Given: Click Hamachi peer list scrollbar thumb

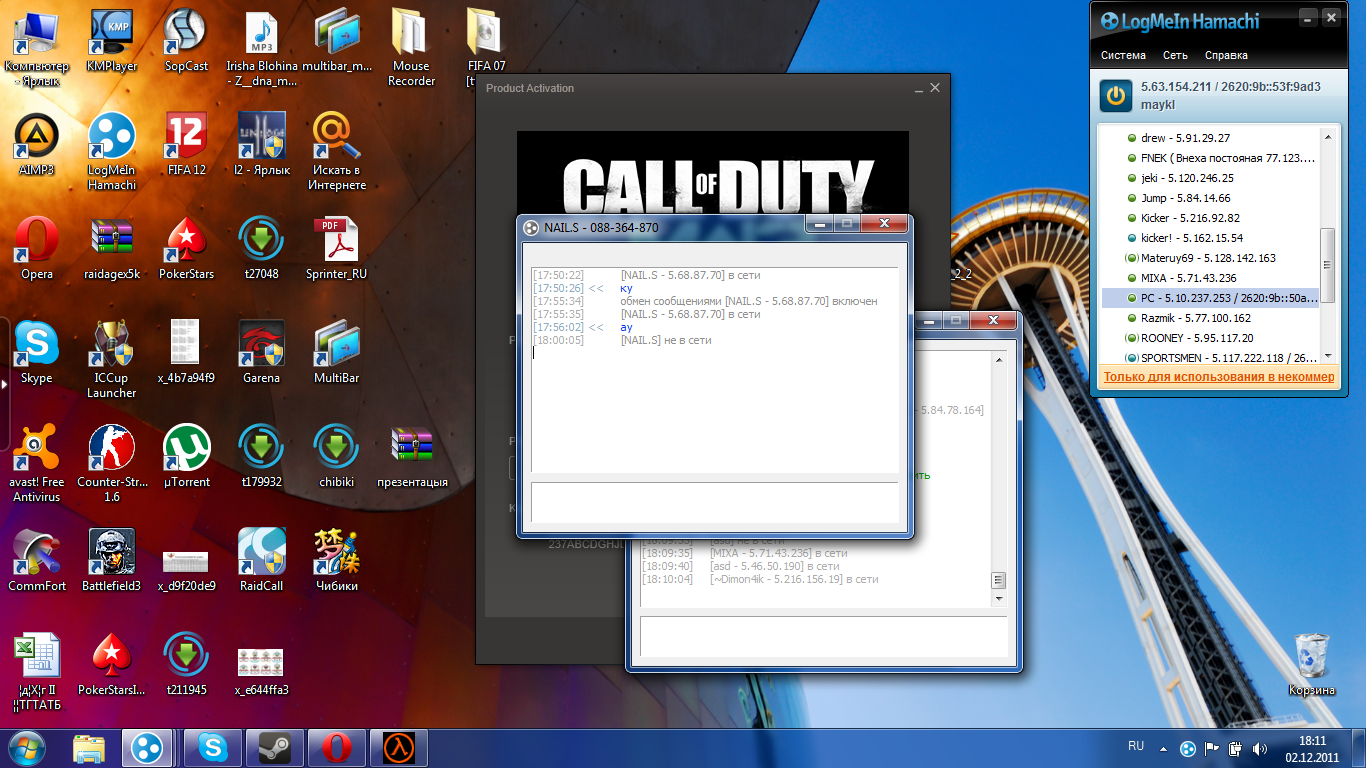Looking at the screenshot, I should point(1328,265).
